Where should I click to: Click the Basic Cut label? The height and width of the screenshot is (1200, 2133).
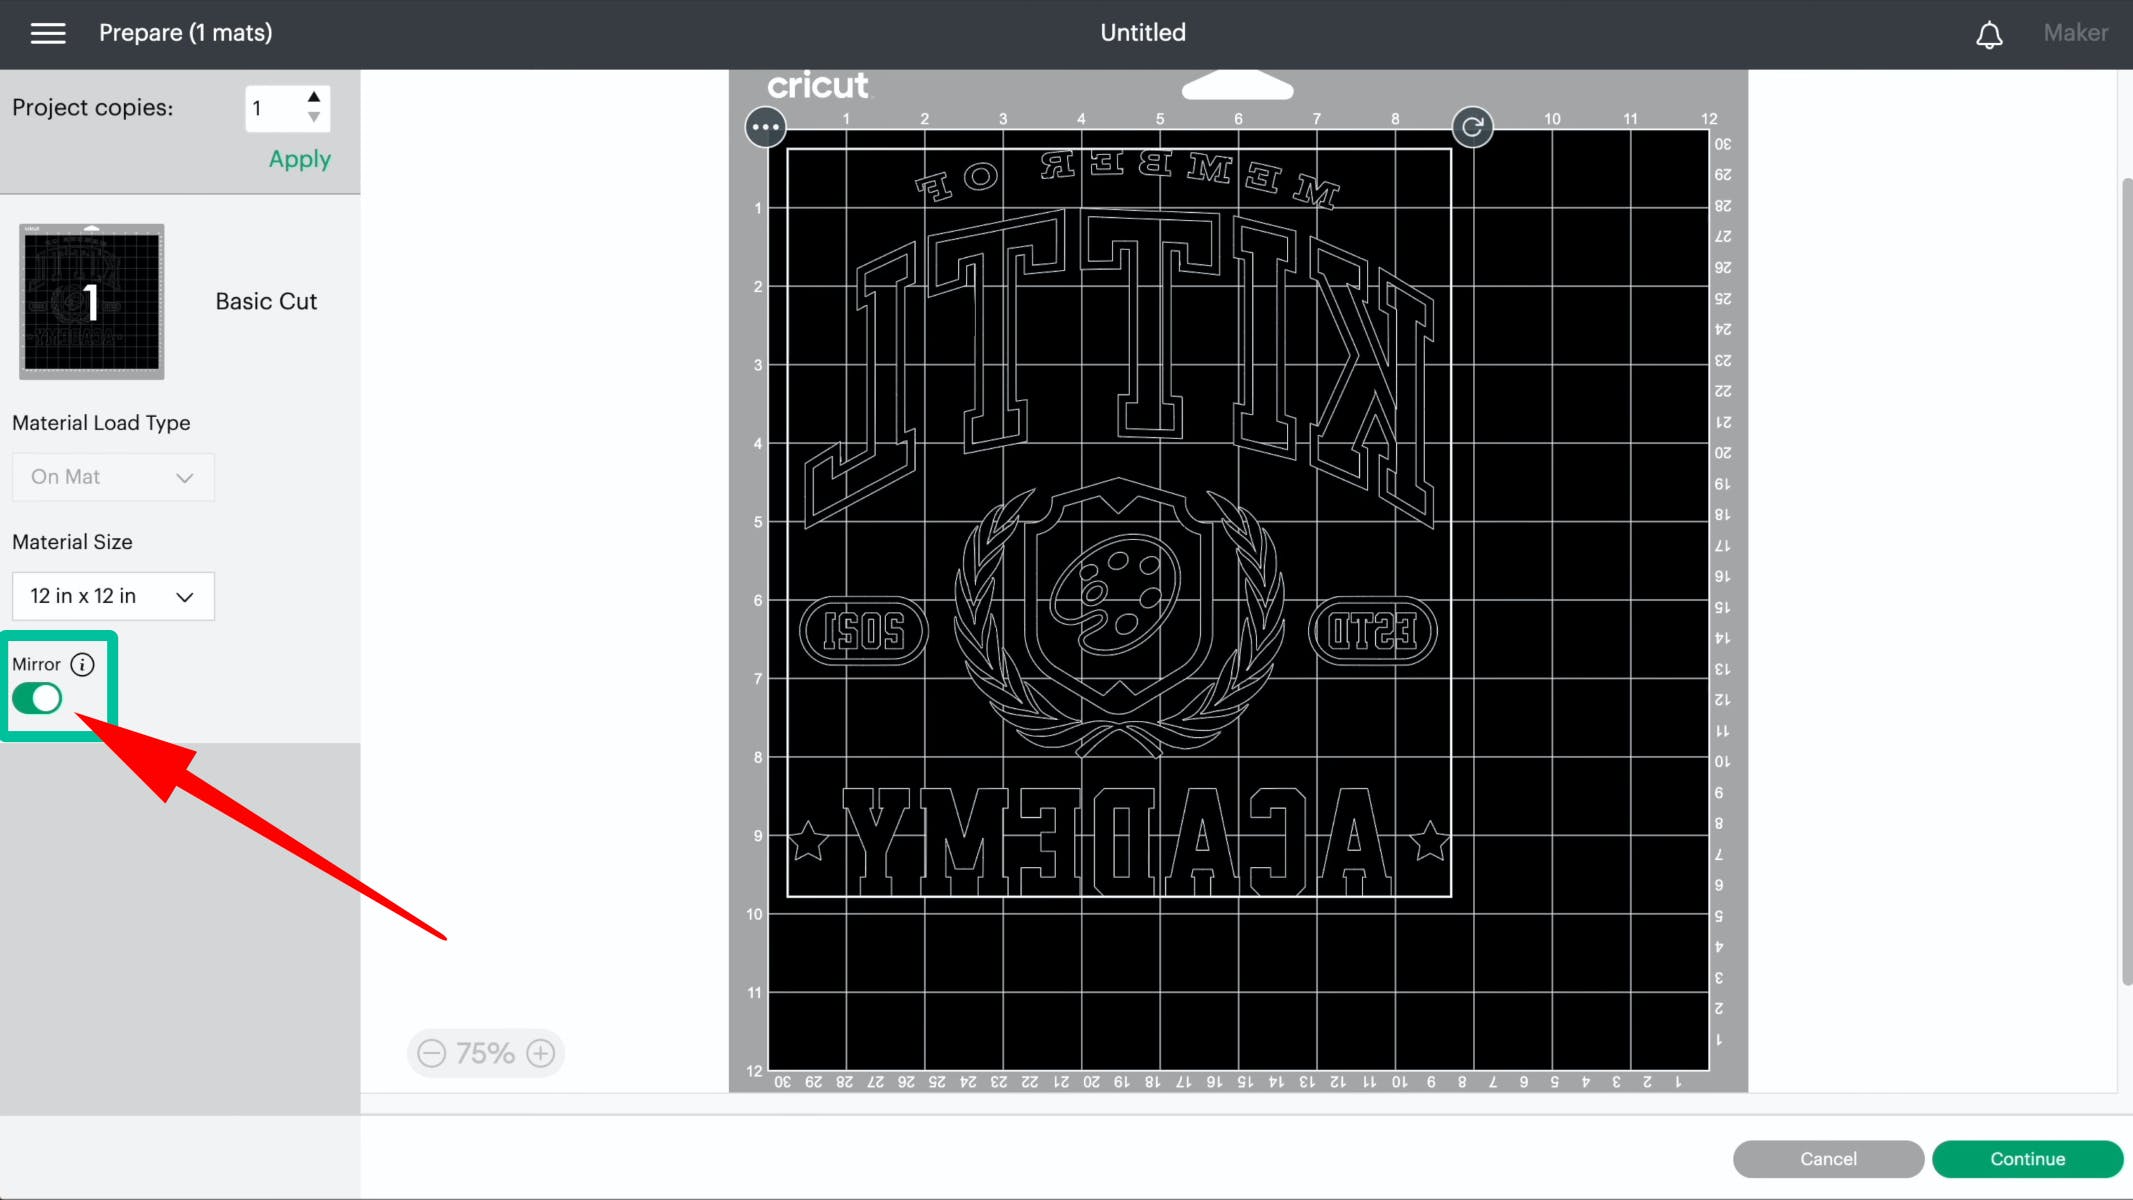coord(266,301)
